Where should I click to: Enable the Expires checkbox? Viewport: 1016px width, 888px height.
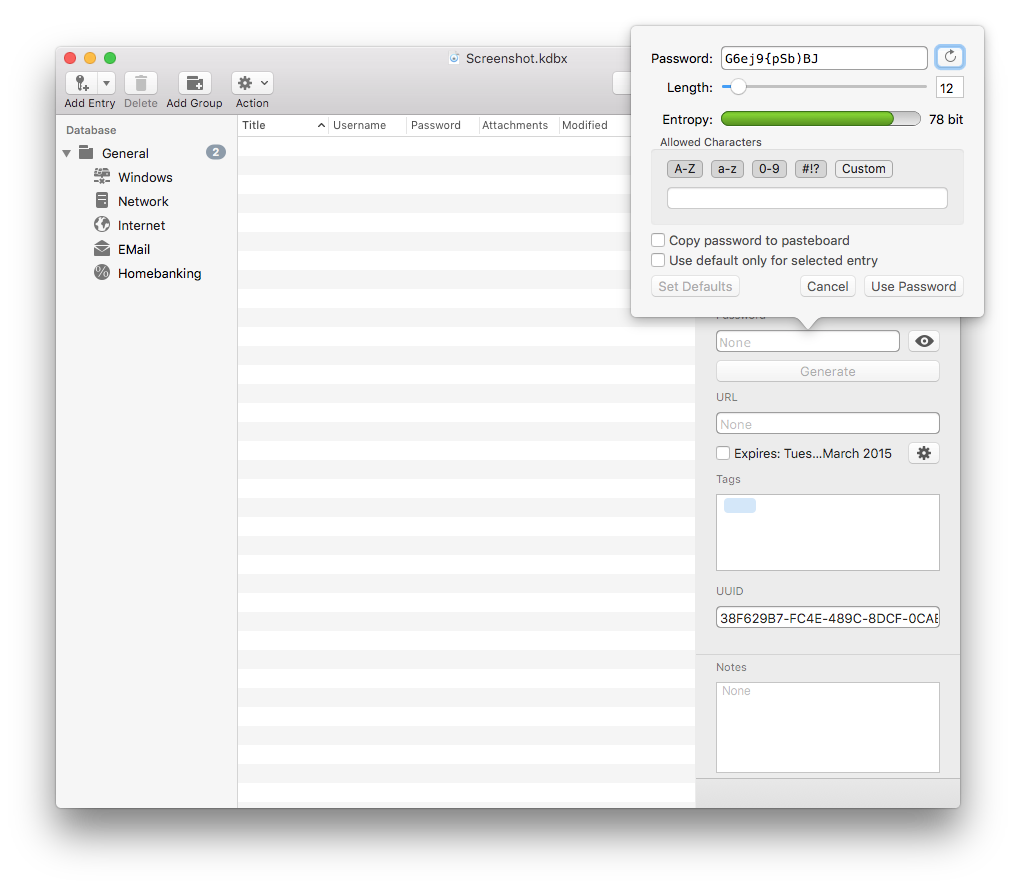pos(723,453)
